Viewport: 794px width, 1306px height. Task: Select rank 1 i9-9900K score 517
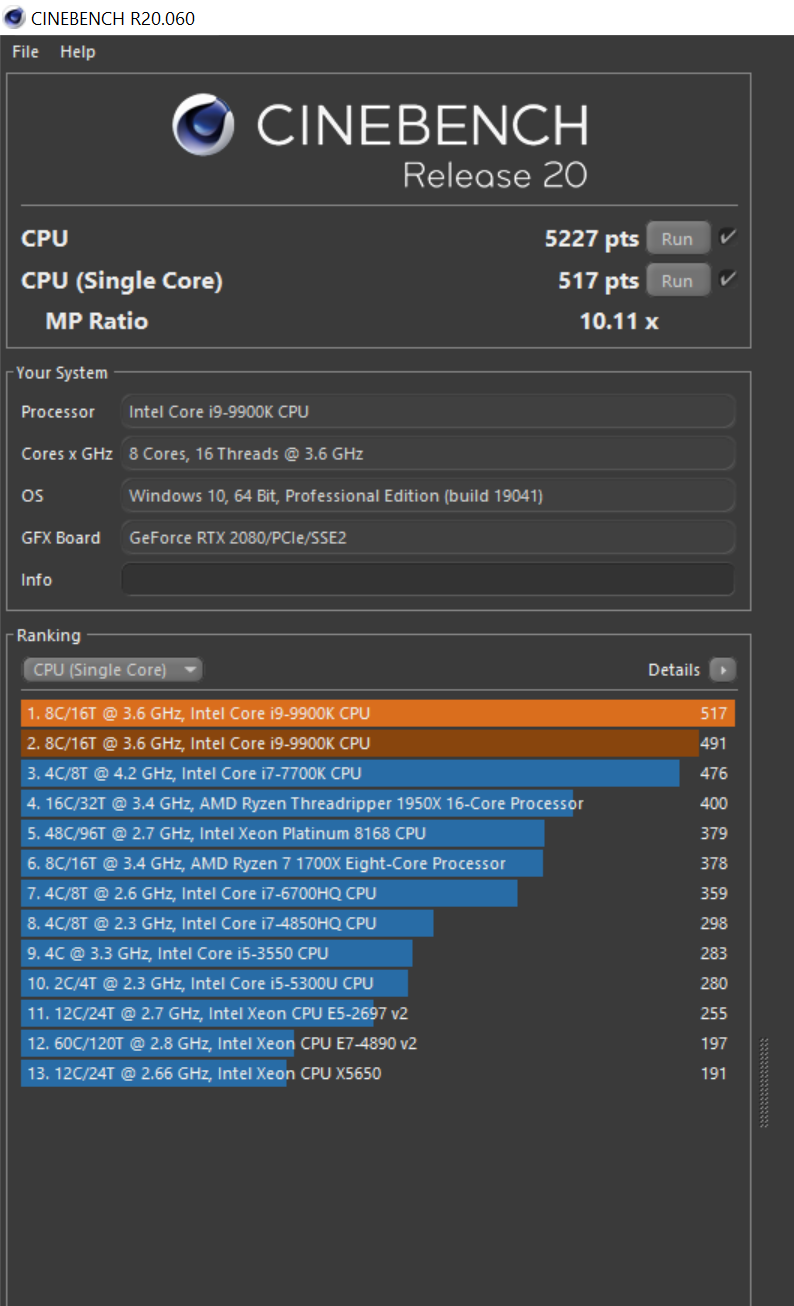point(378,713)
